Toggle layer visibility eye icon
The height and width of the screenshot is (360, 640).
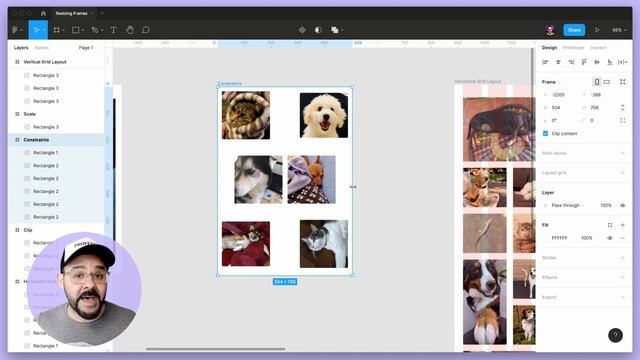[622, 205]
